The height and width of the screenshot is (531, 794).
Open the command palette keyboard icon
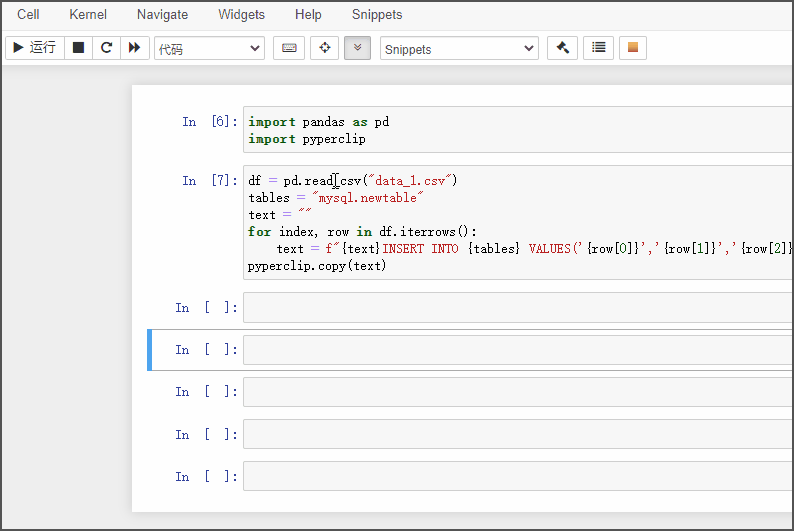click(x=289, y=48)
